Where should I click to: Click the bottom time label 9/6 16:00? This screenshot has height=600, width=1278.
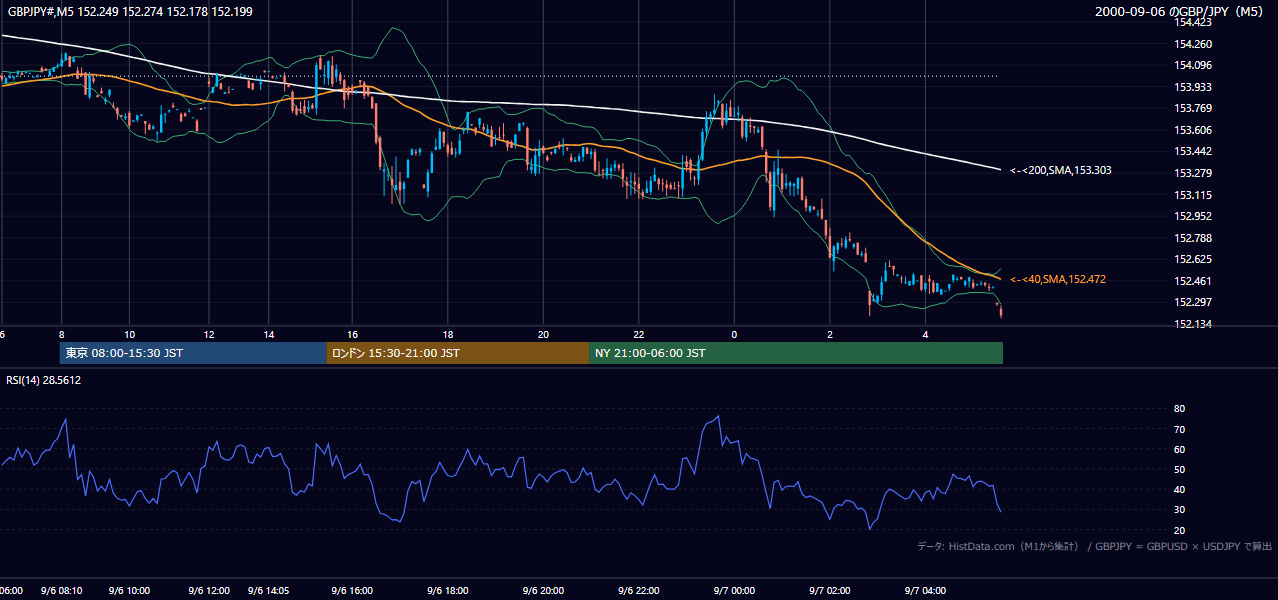[x=351, y=591]
